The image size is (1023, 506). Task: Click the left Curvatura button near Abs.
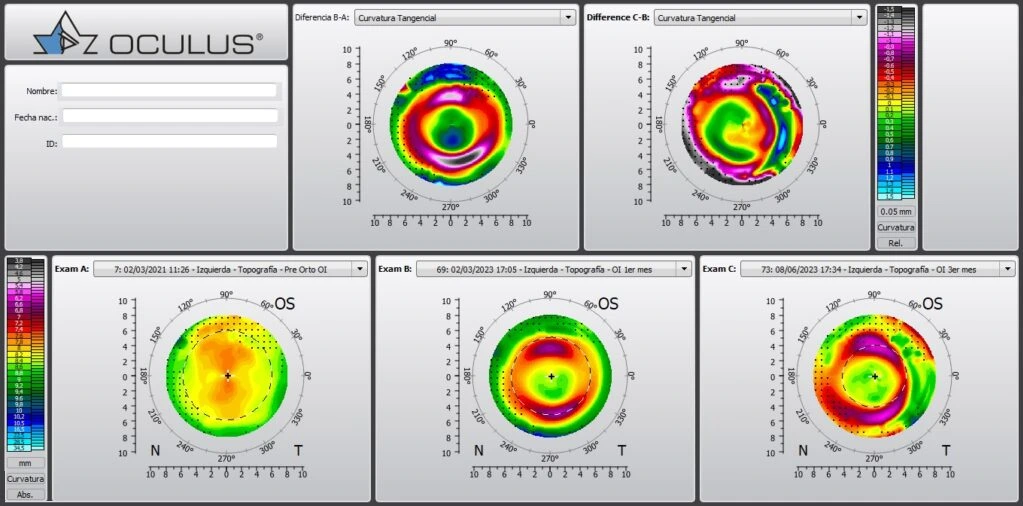tap(25, 479)
